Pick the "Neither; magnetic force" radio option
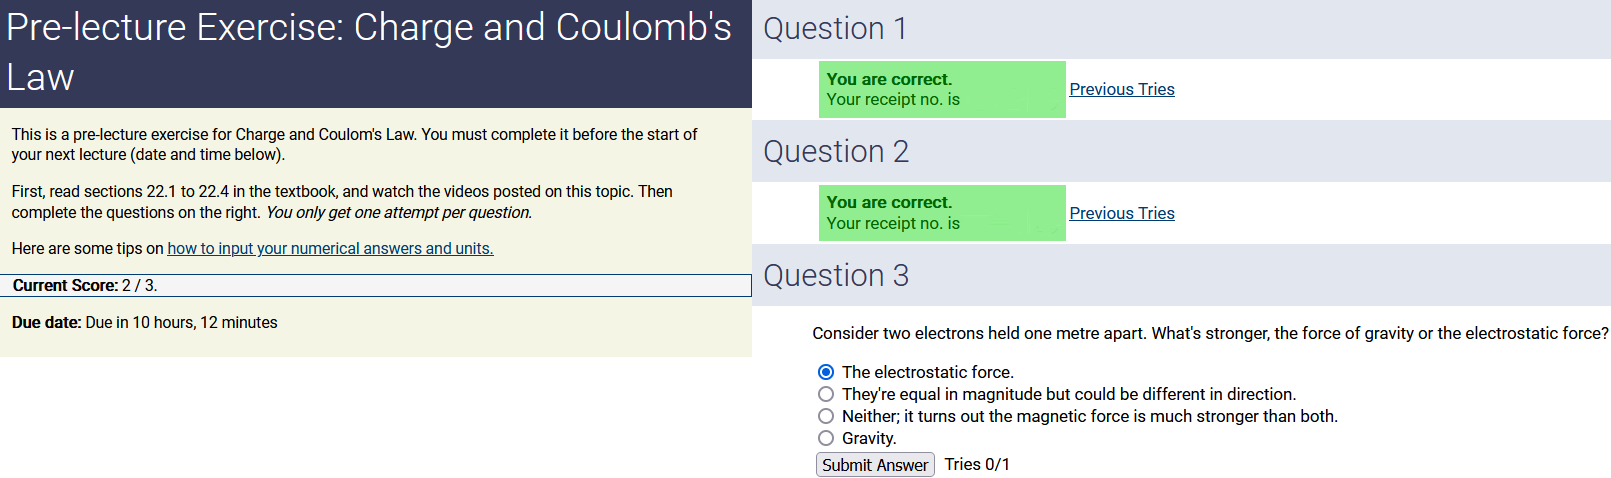1611x478 pixels. (826, 416)
